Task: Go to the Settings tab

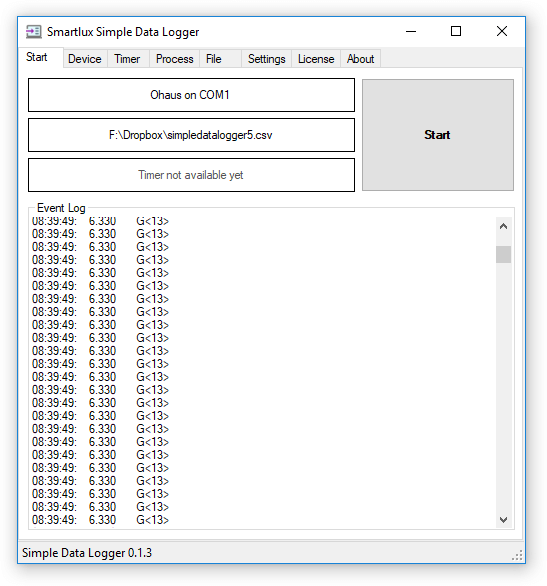Action: tap(266, 59)
